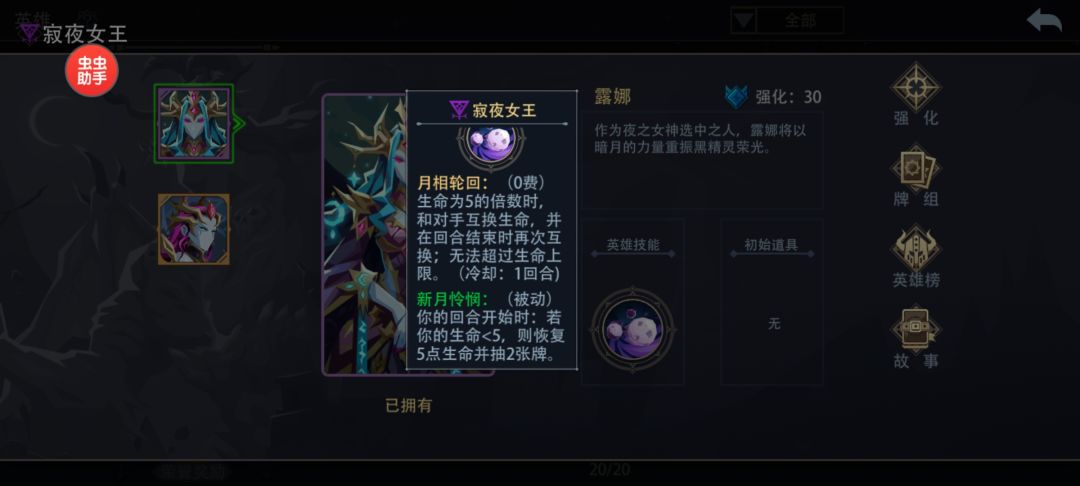
Task: Tap the 已拥有 owned label
Action: tap(408, 406)
